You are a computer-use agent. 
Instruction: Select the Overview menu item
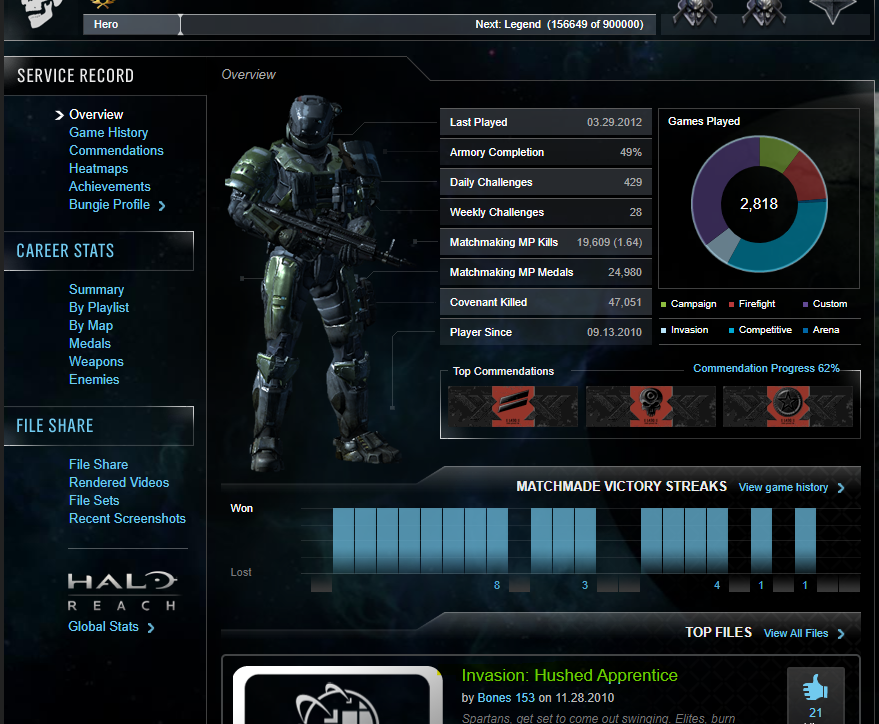click(96, 115)
